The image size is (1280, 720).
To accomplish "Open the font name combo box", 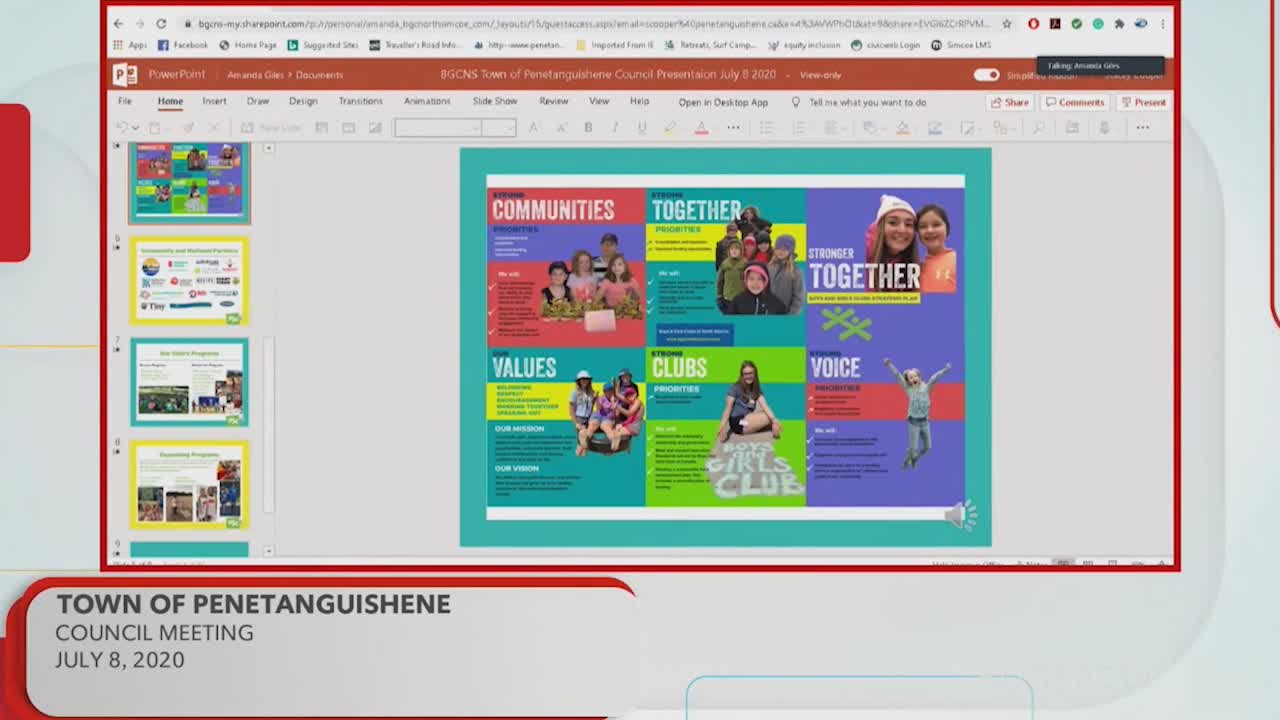I will click(438, 128).
